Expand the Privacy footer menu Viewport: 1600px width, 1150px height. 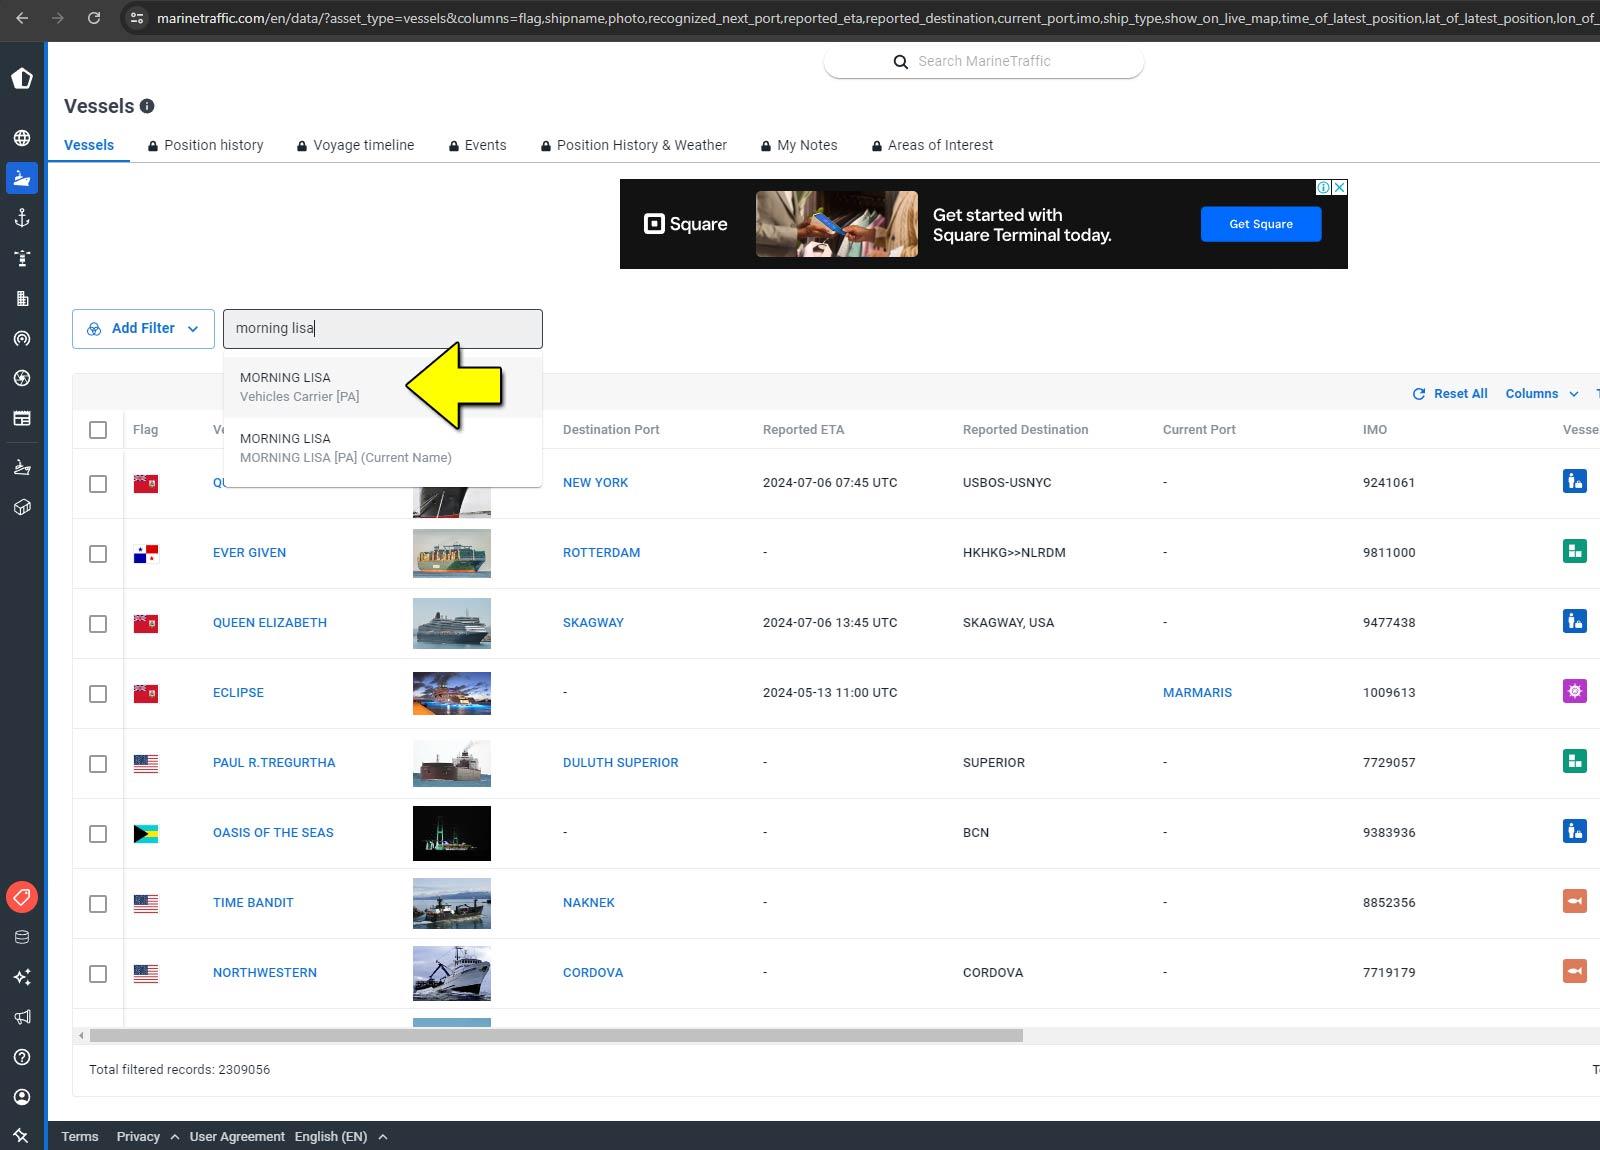(147, 1137)
